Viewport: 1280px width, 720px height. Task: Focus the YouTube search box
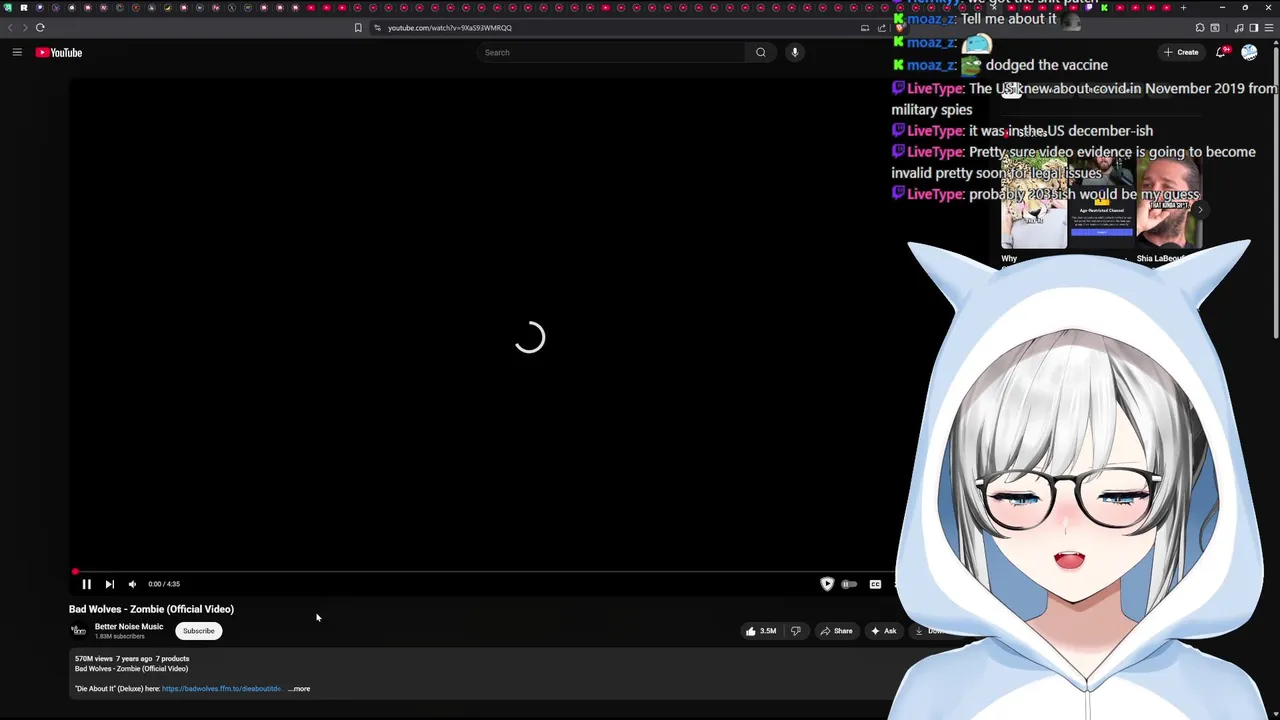(611, 52)
